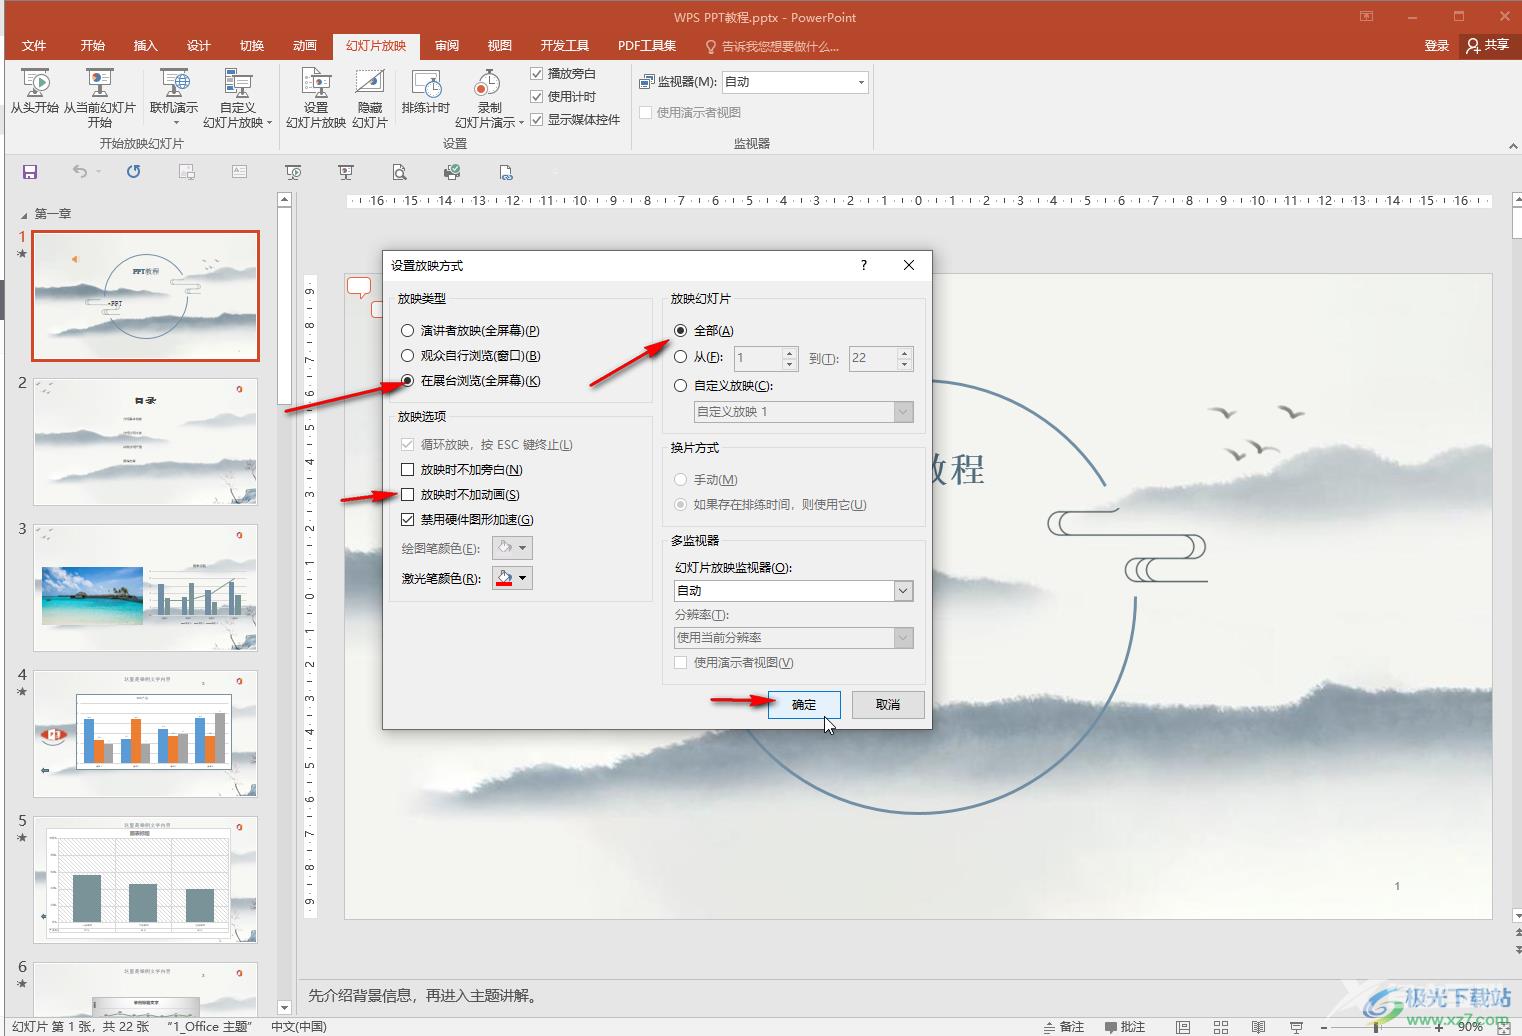Collapse the ribbon with the chevron
This screenshot has width=1522, height=1036.
pos(1512,146)
